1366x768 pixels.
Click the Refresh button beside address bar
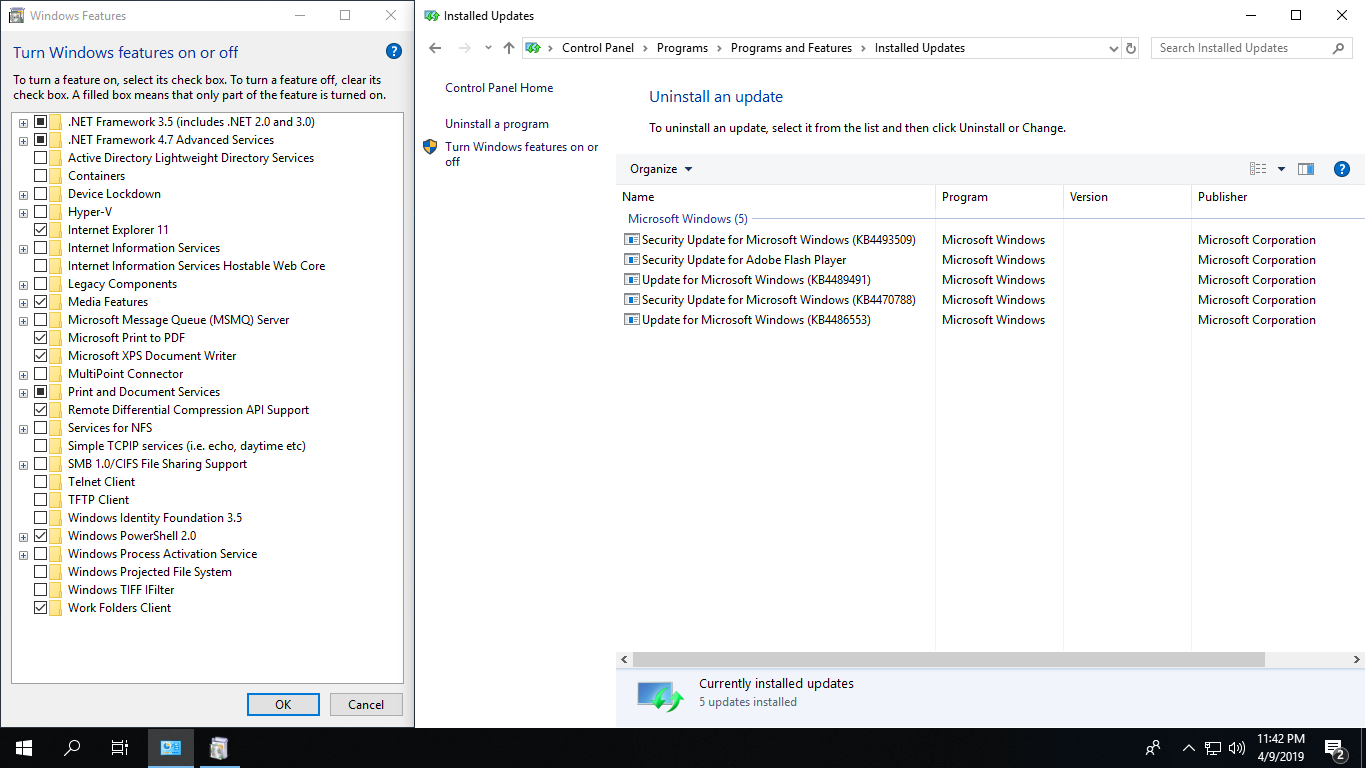click(1131, 48)
